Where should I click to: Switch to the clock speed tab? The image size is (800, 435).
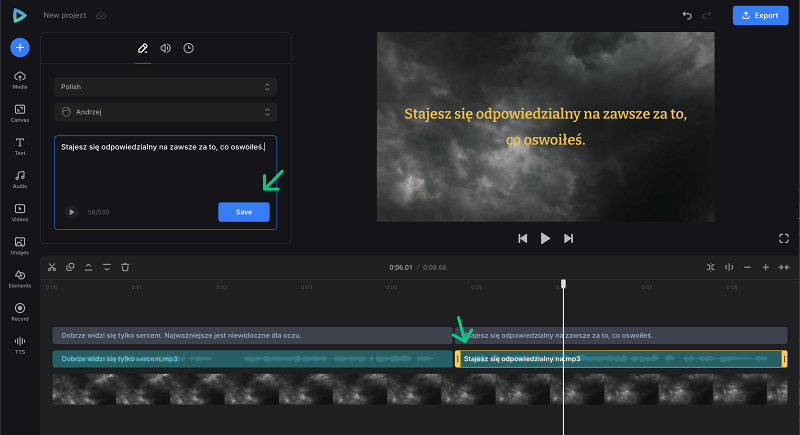click(189, 48)
